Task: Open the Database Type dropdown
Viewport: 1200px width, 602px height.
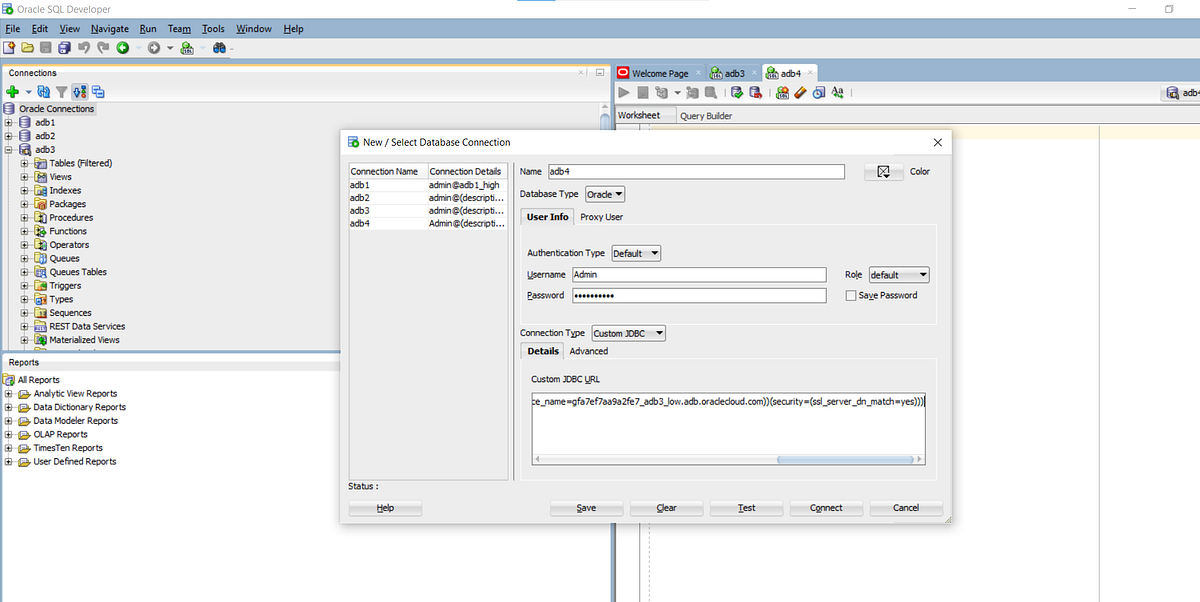Action: (x=606, y=194)
